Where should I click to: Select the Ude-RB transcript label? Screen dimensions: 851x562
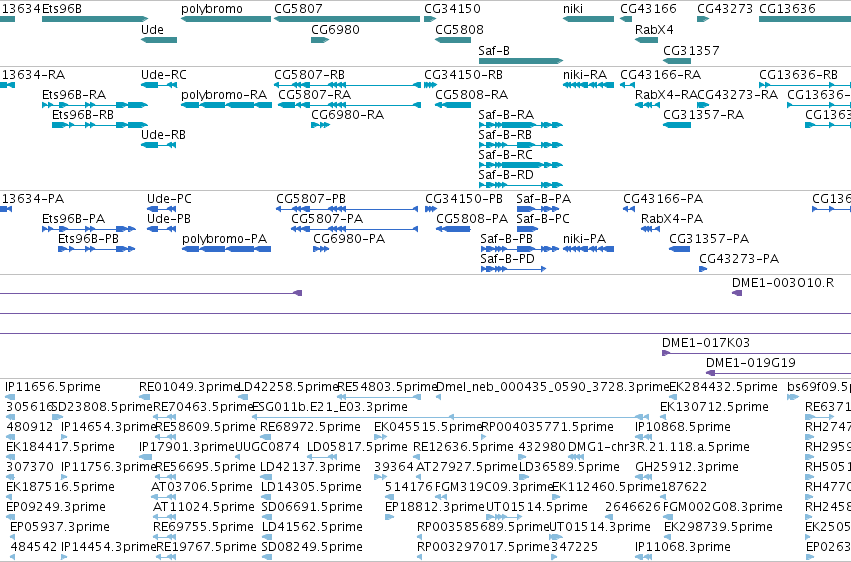163,135
